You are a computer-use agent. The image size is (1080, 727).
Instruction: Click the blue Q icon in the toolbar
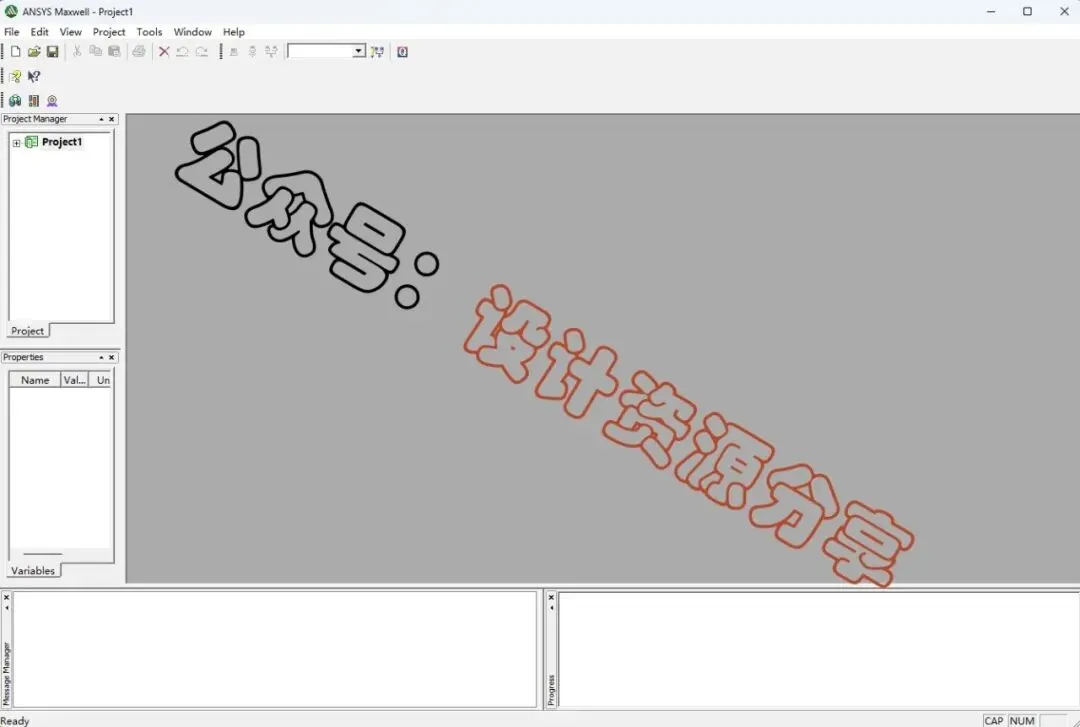(x=402, y=52)
